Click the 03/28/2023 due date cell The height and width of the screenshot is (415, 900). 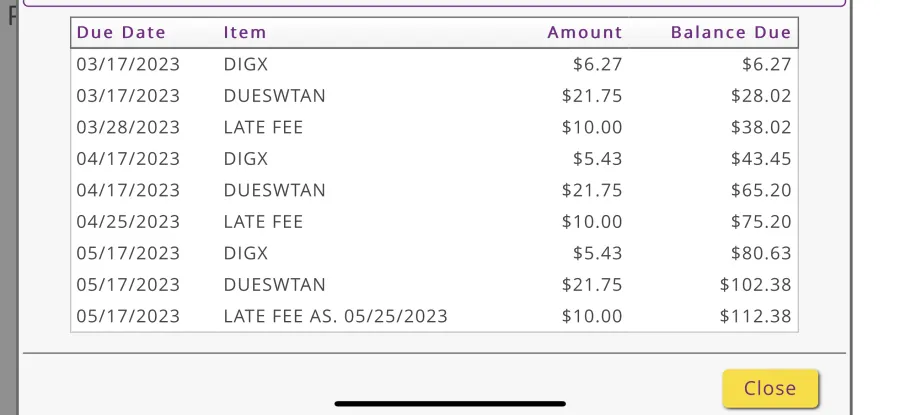[128, 127]
